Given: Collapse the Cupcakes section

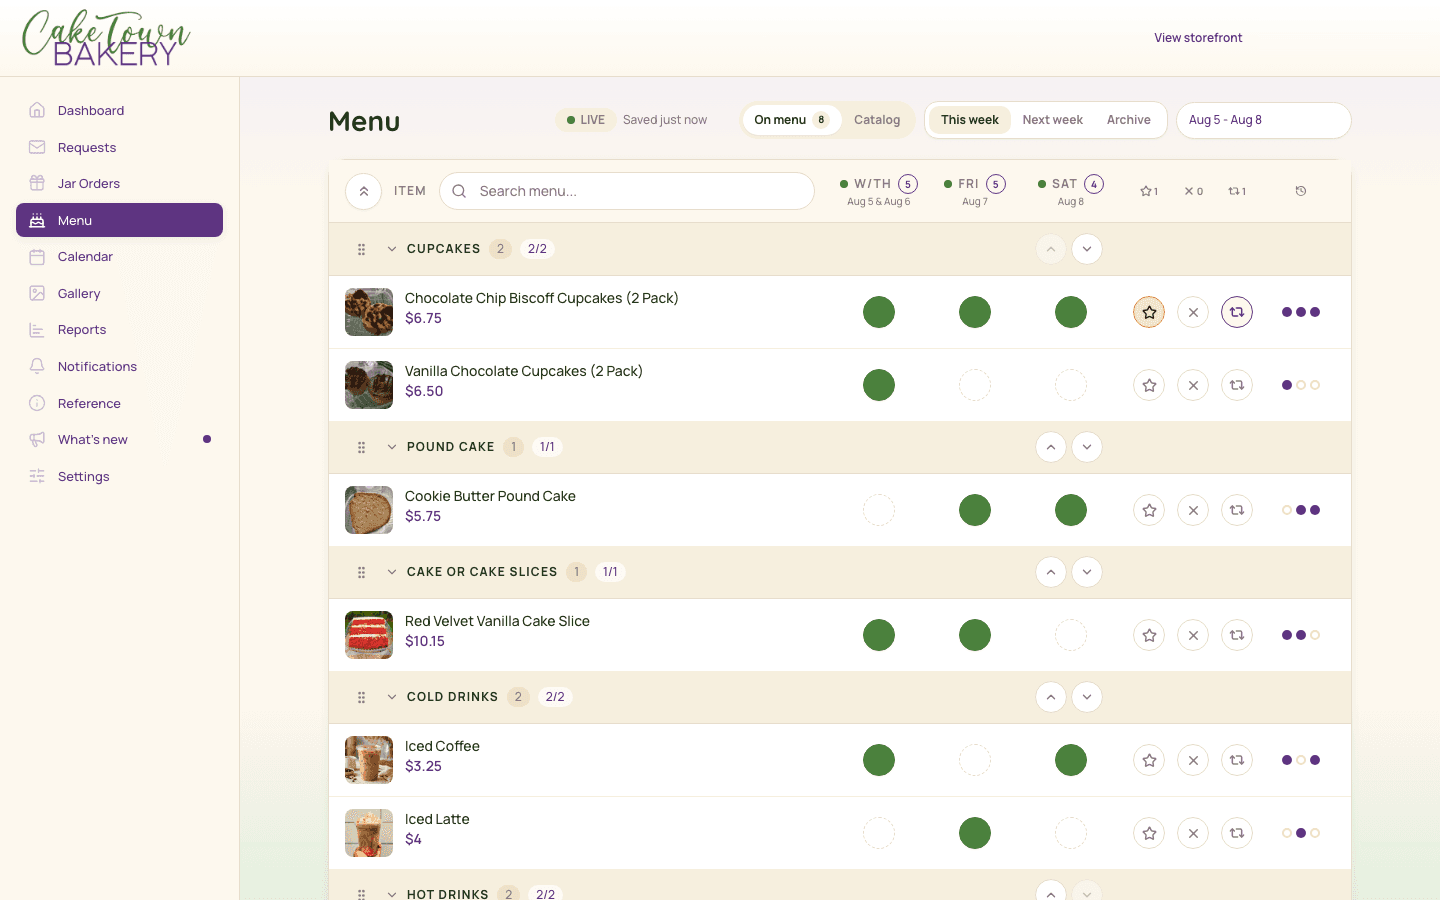Looking at the screenshot, I should pyautogui.click(x=392, y=249).
